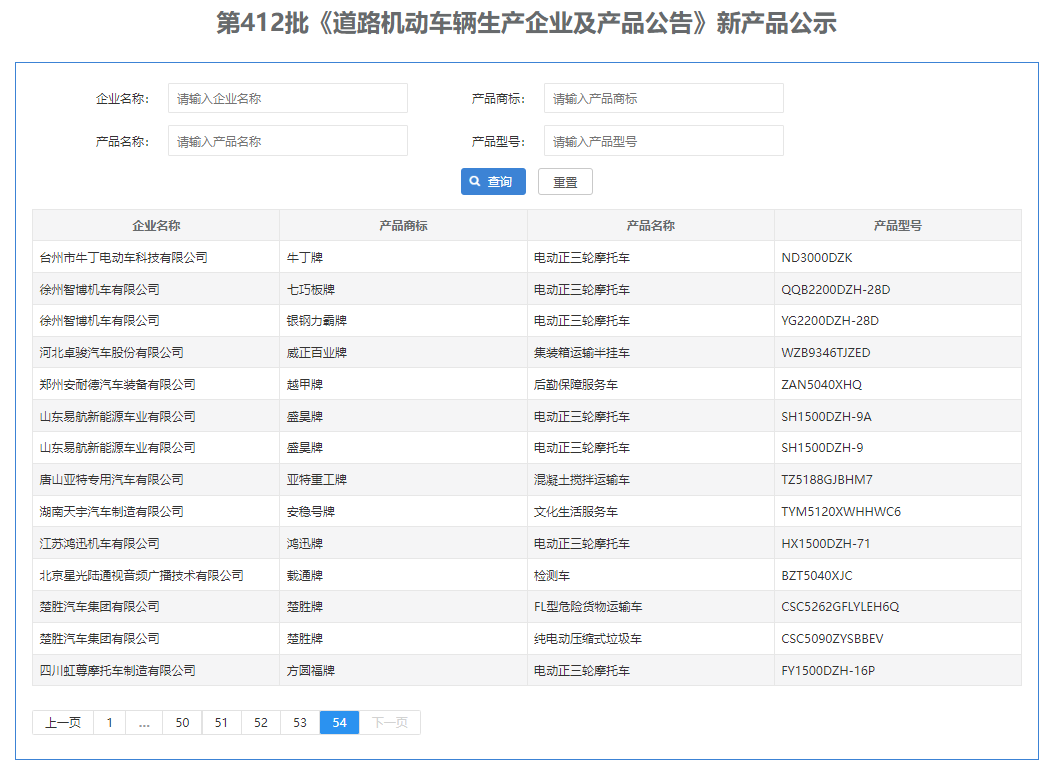Select cell 四川虹尊摩托车制造有限公司
The width and height of the screenshot is (1053, 772).
(x=156, y=670)
